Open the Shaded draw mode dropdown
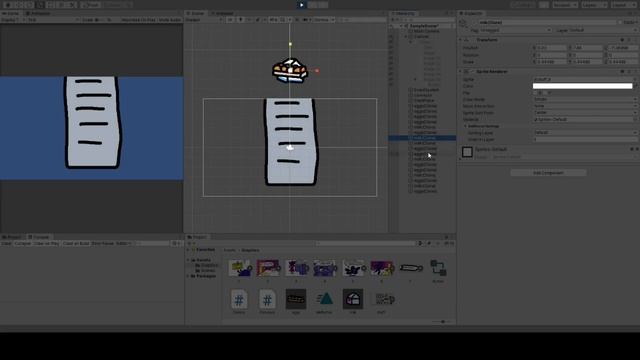 [x=204, y=20]
